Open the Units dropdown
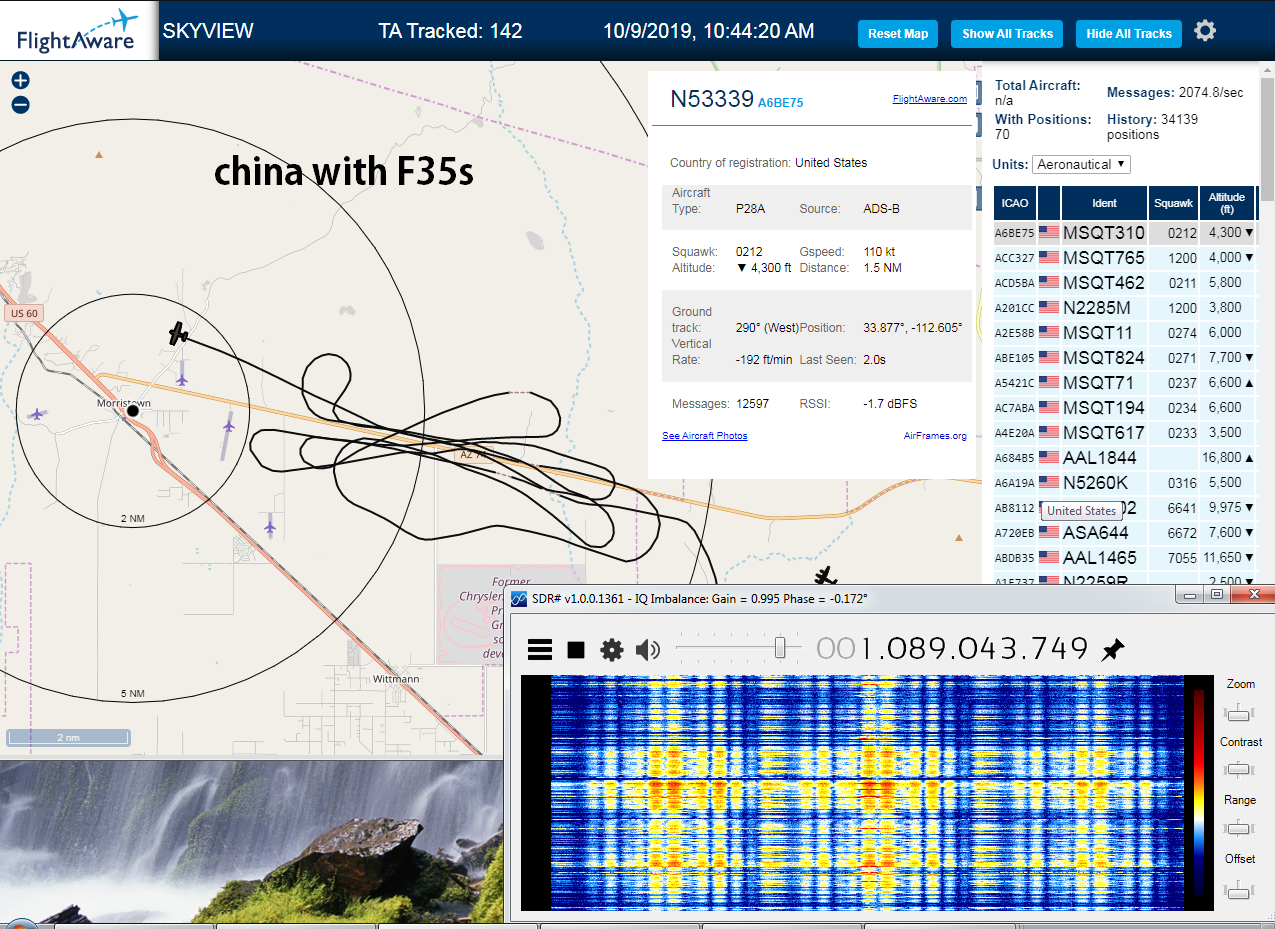This screenshot has width=1275, height=929. point(1082,164)
